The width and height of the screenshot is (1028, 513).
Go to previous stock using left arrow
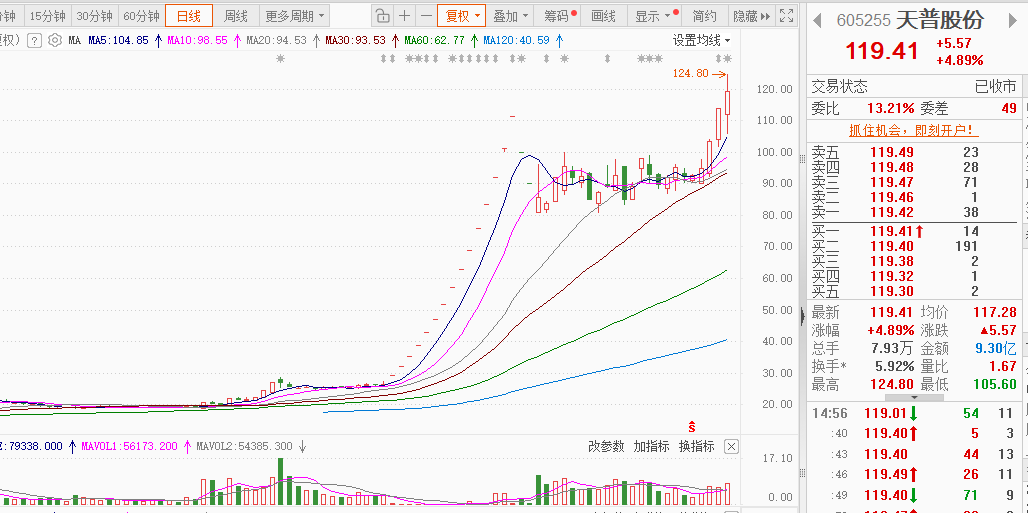[817, 21]
